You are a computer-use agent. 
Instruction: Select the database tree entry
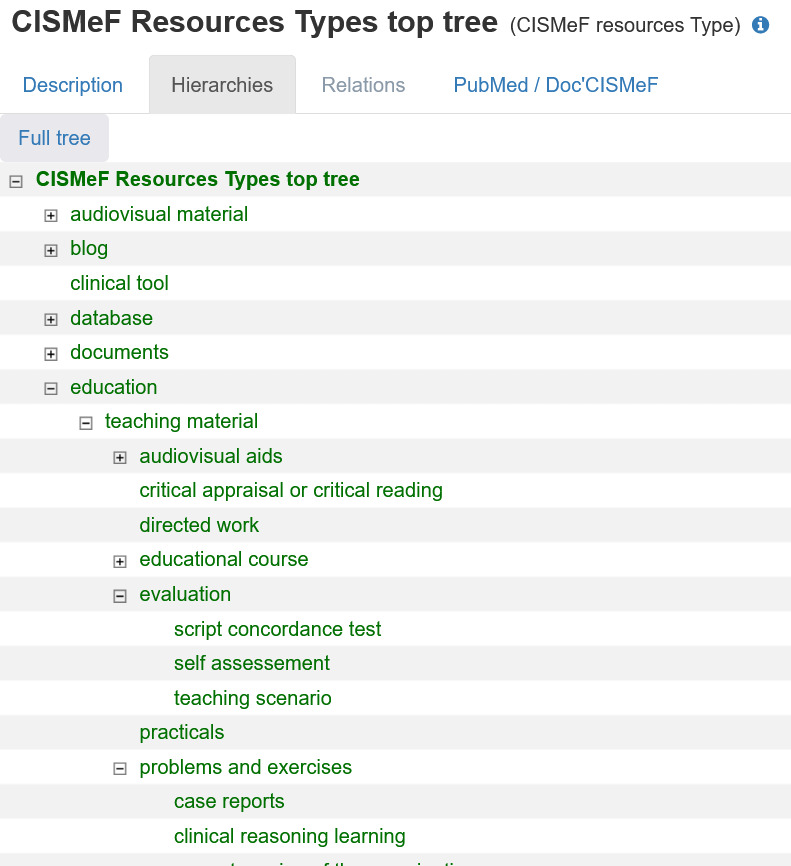(x=112, y=318)
